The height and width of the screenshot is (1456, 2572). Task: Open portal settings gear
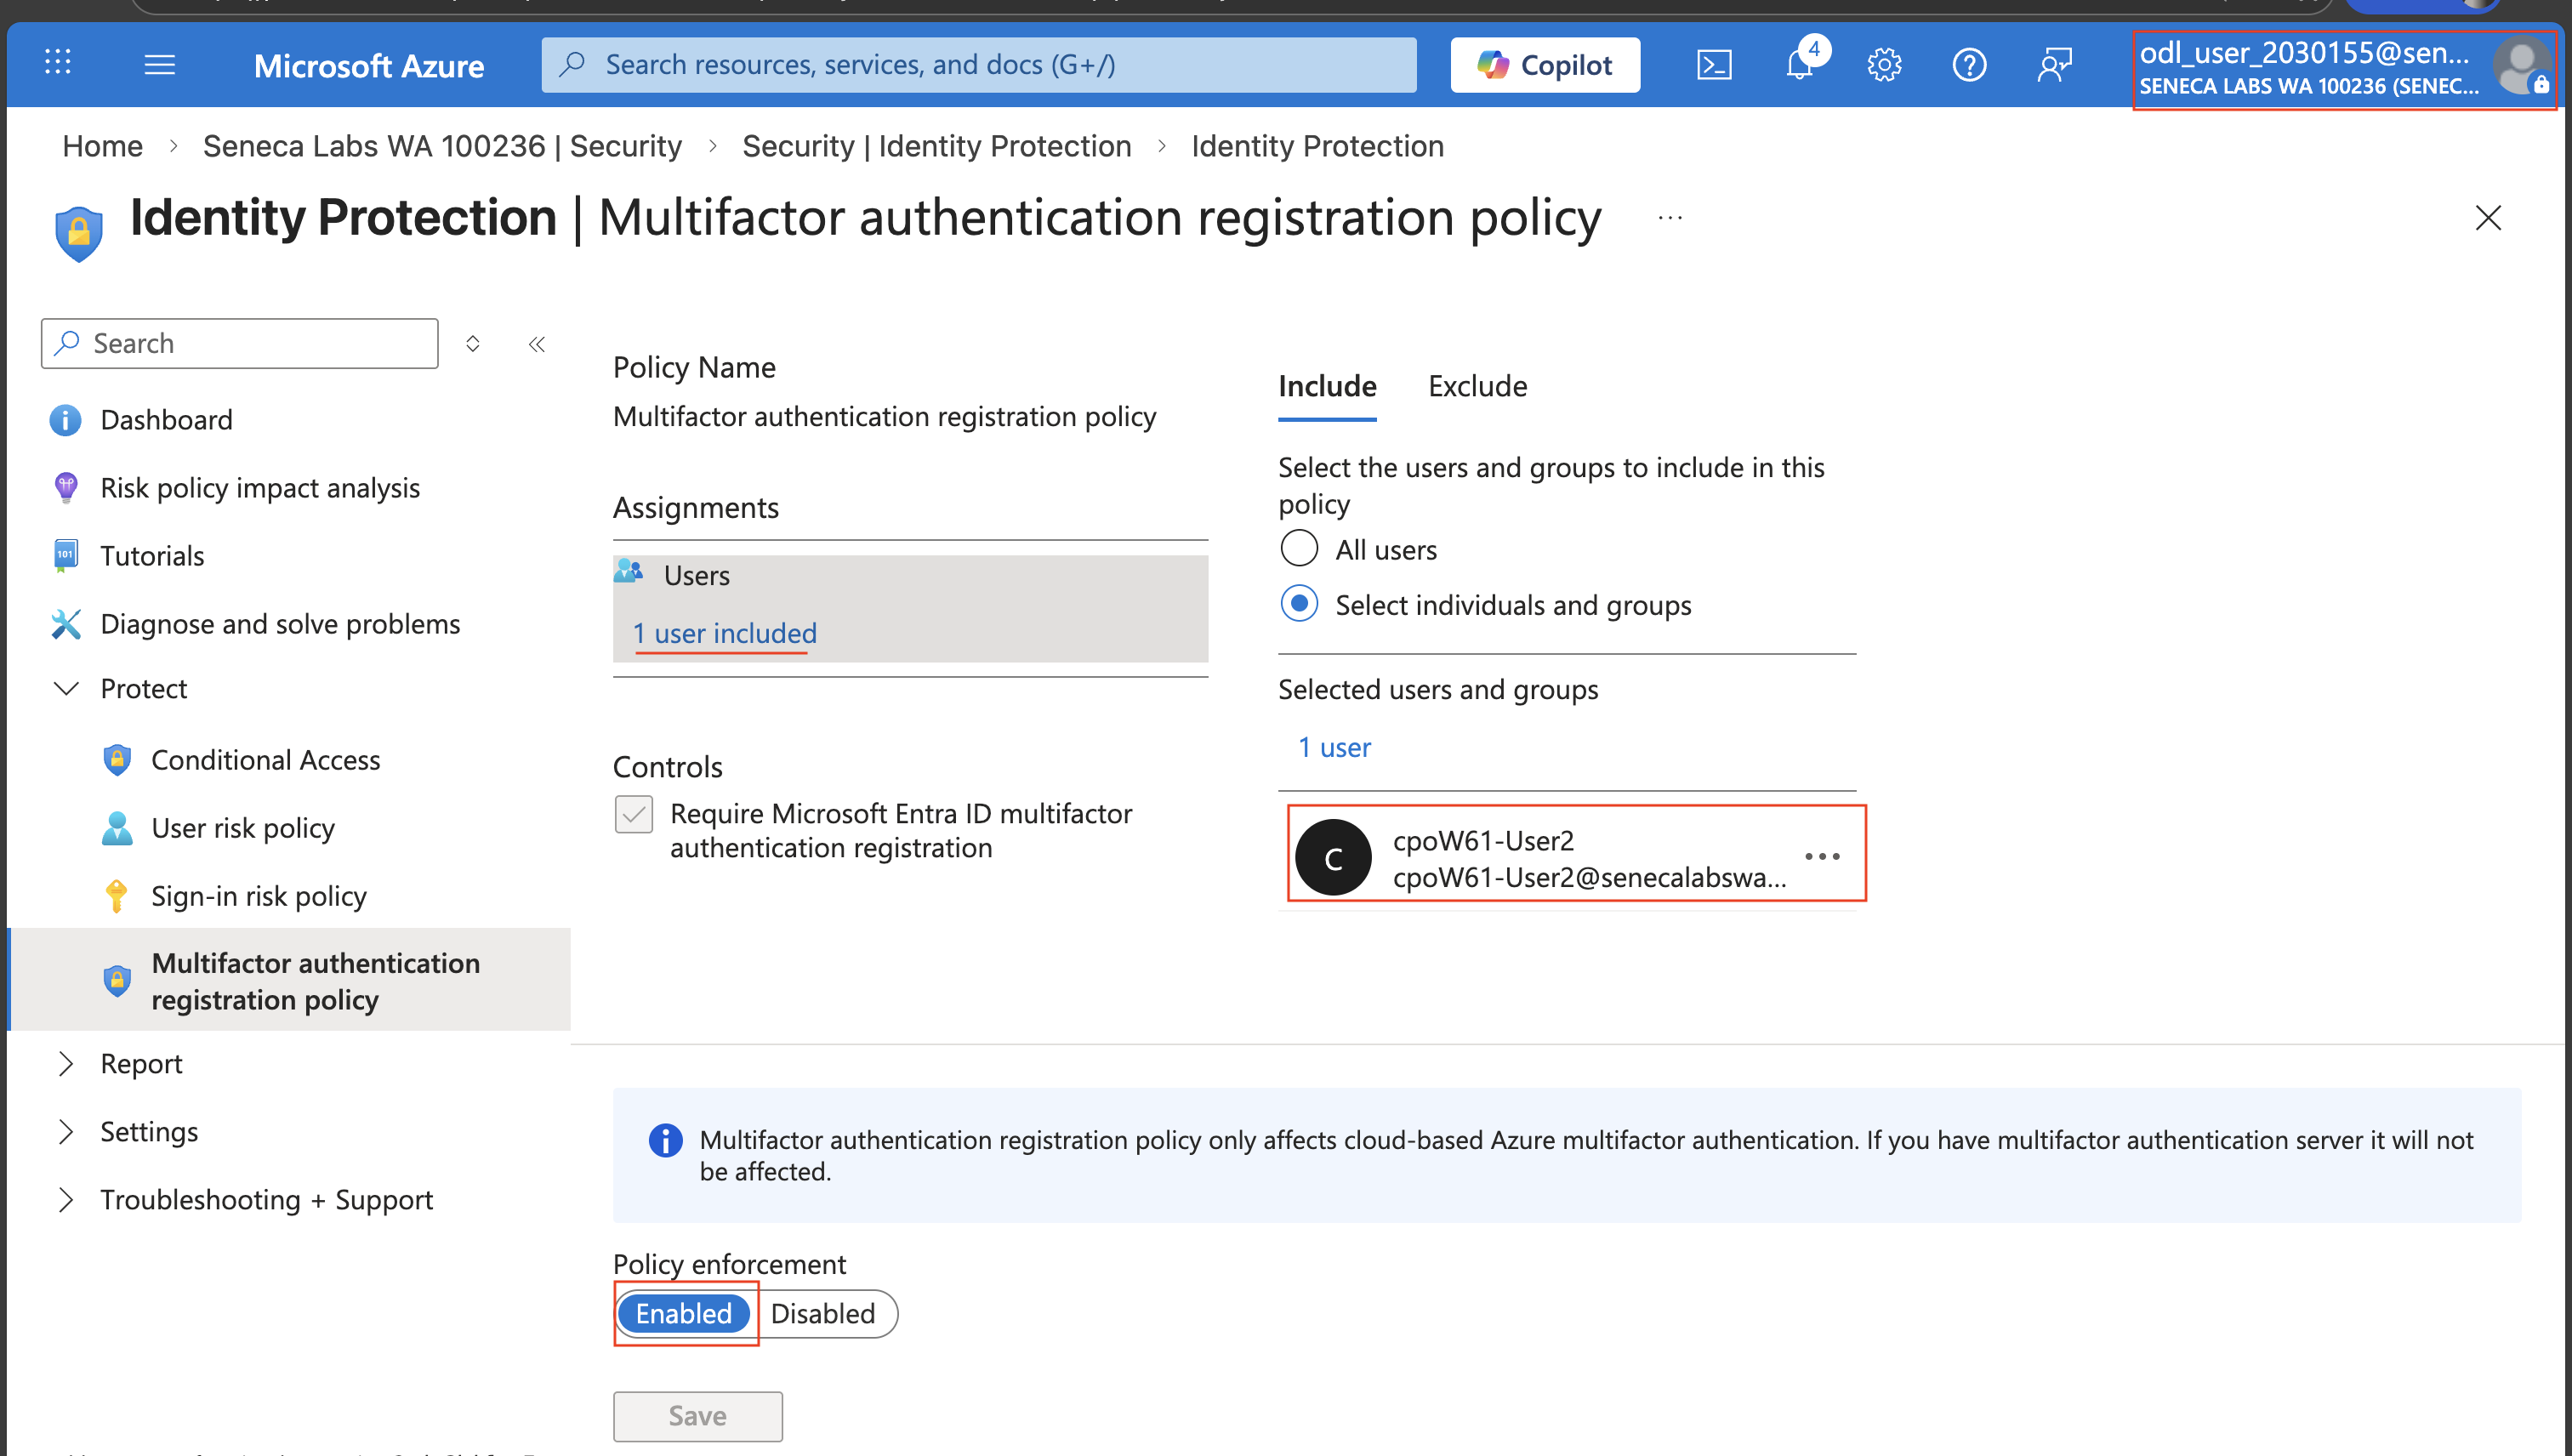click(1884, 65)
